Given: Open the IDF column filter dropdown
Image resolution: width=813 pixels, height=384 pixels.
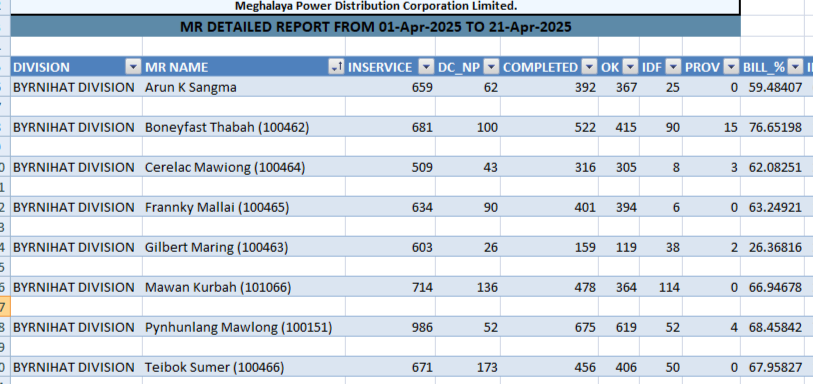Looking at the screenshot, I should pos(673,67).
